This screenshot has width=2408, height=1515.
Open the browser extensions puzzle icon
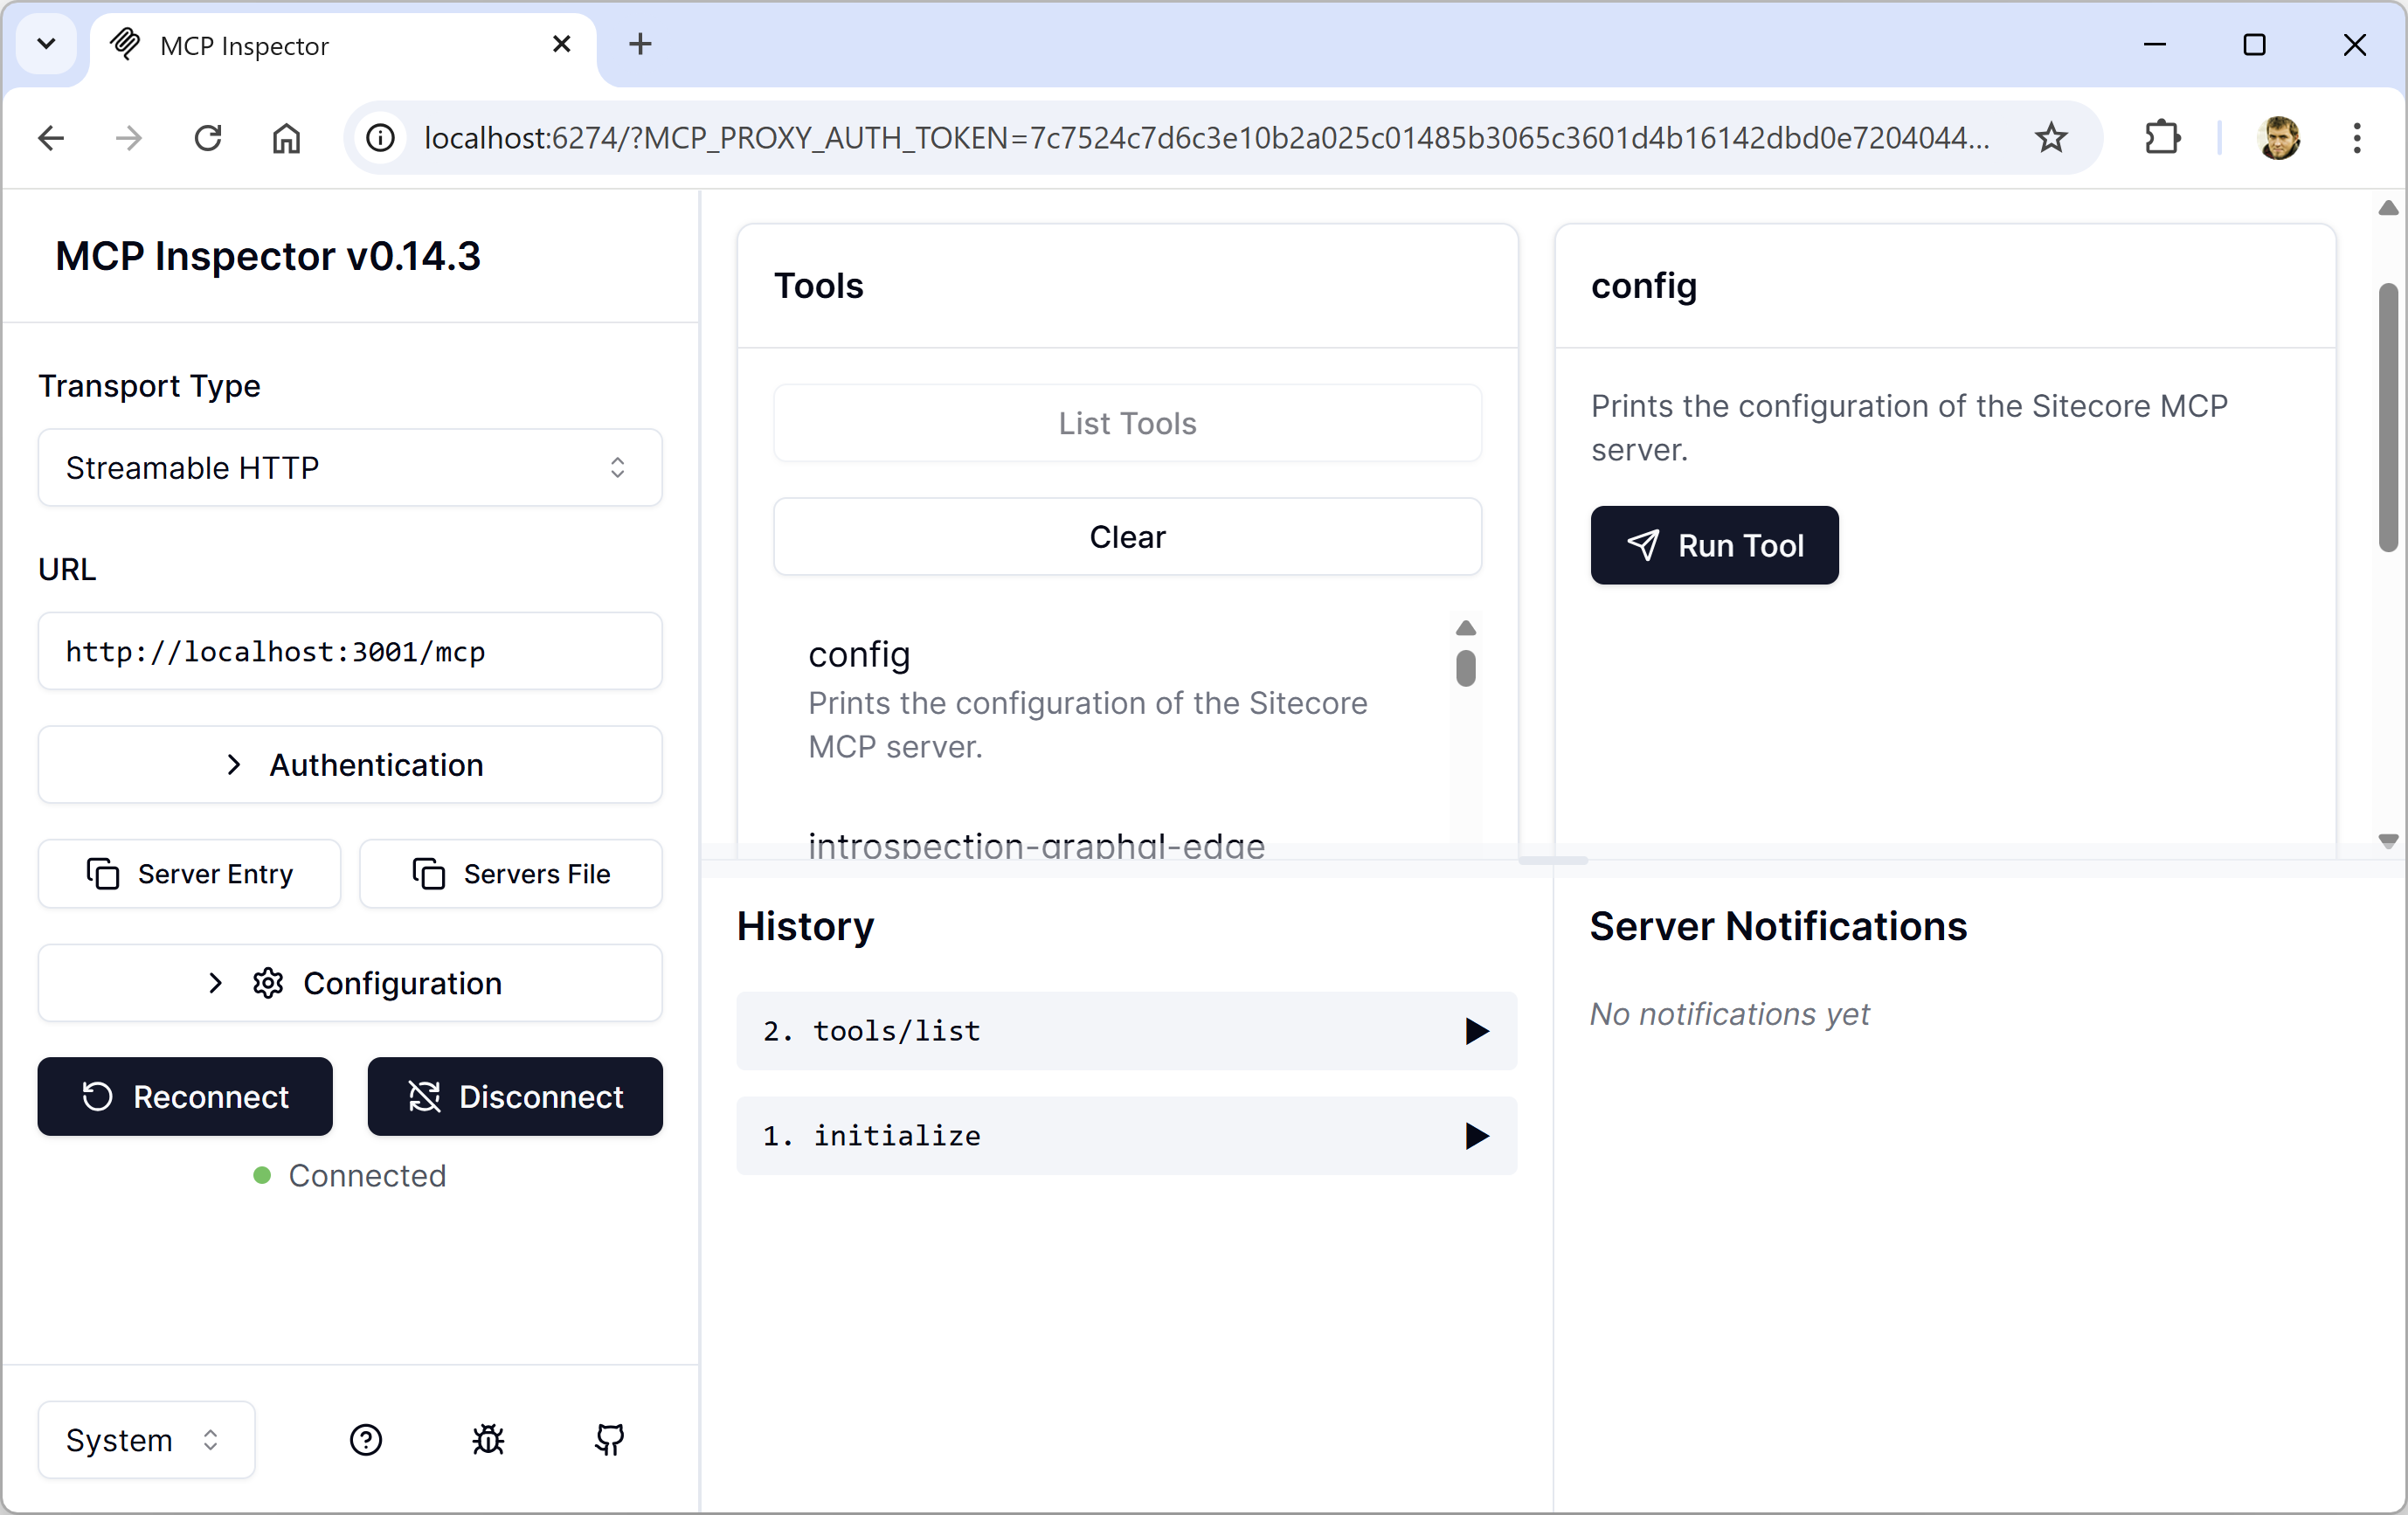(2162, 138)
